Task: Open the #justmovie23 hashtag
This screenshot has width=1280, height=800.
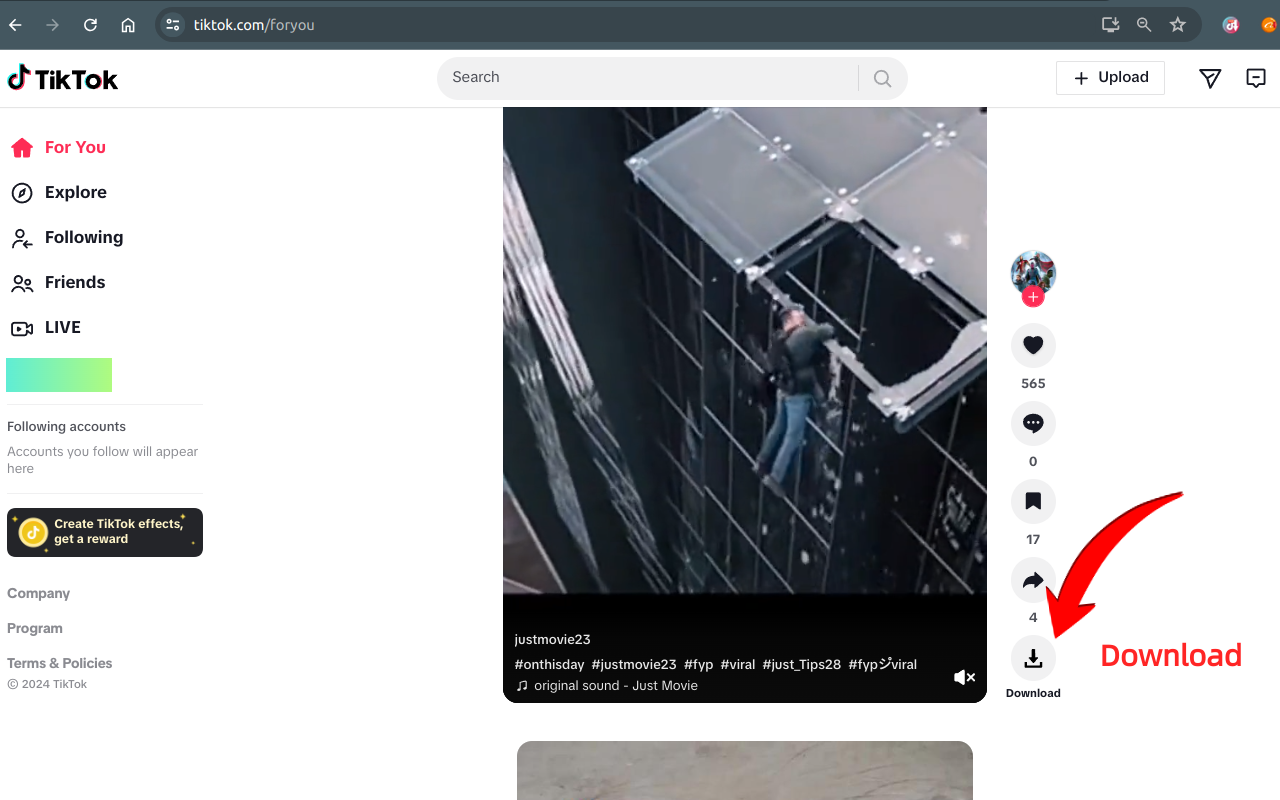Action: tap(634, 664)
